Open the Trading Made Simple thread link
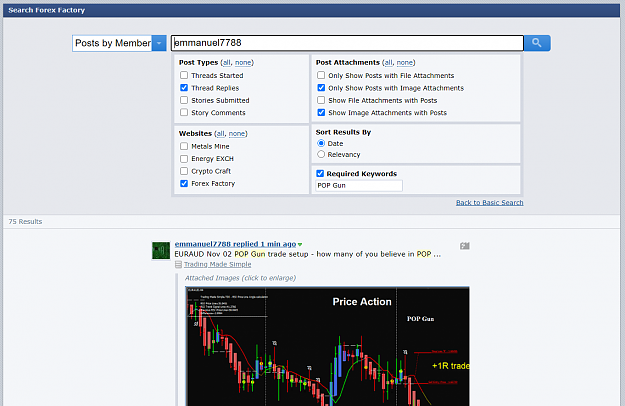The height and width of the screenshot is (406, 625). pyautogui.click(x=217, y=264)
